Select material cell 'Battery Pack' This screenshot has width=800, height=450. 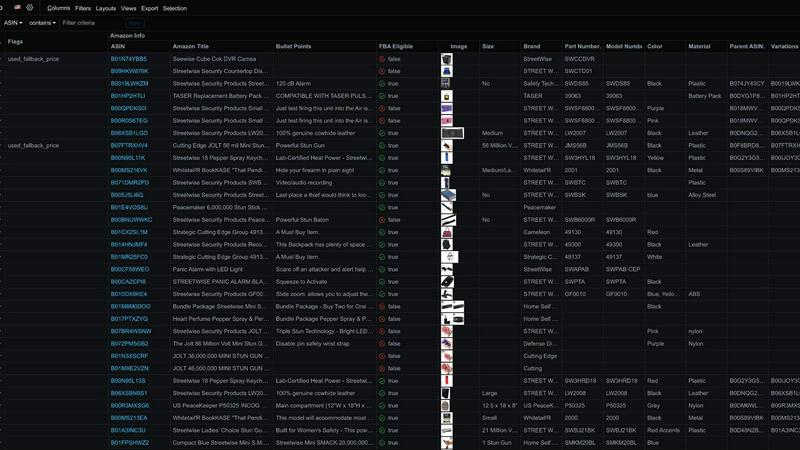coord(704,96)
